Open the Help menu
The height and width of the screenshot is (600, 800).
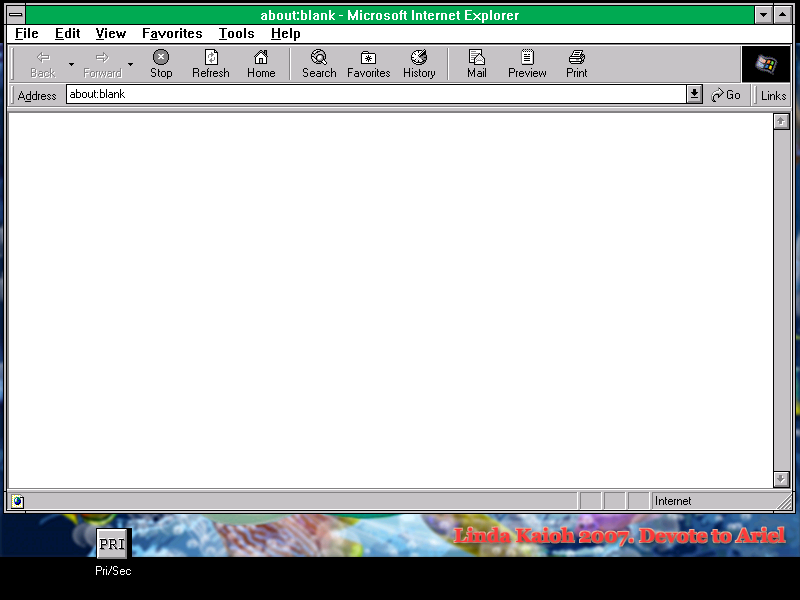tap(286, 34)
